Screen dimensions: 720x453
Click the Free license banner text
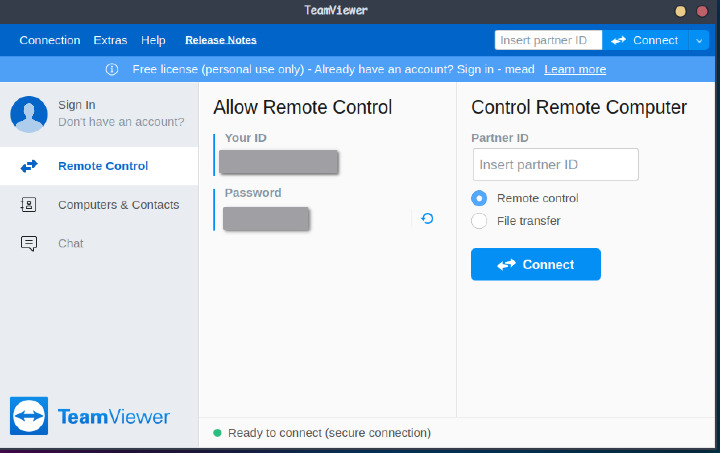tap(333, 69)
